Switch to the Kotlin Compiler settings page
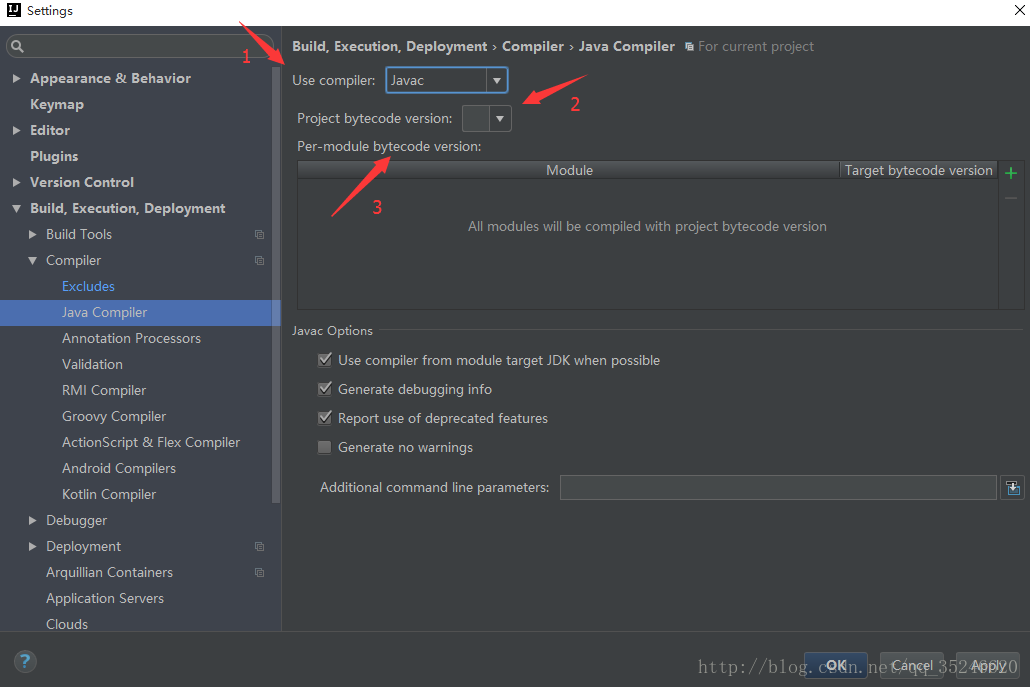 [108, 494]
